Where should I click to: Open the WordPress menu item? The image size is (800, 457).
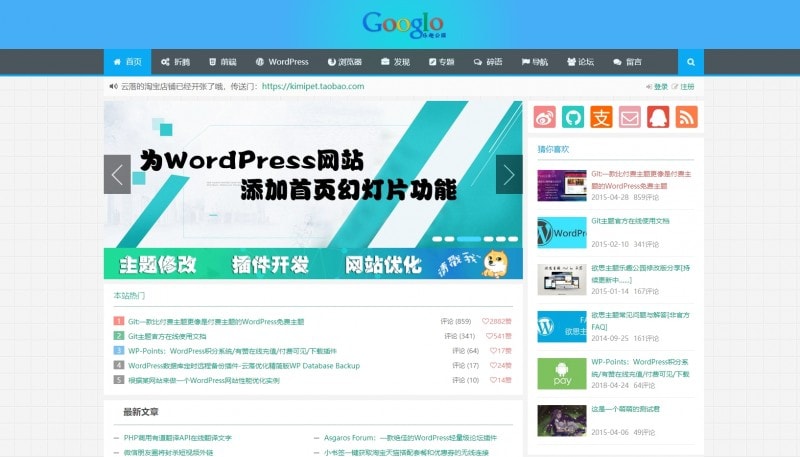click(282, 62)
